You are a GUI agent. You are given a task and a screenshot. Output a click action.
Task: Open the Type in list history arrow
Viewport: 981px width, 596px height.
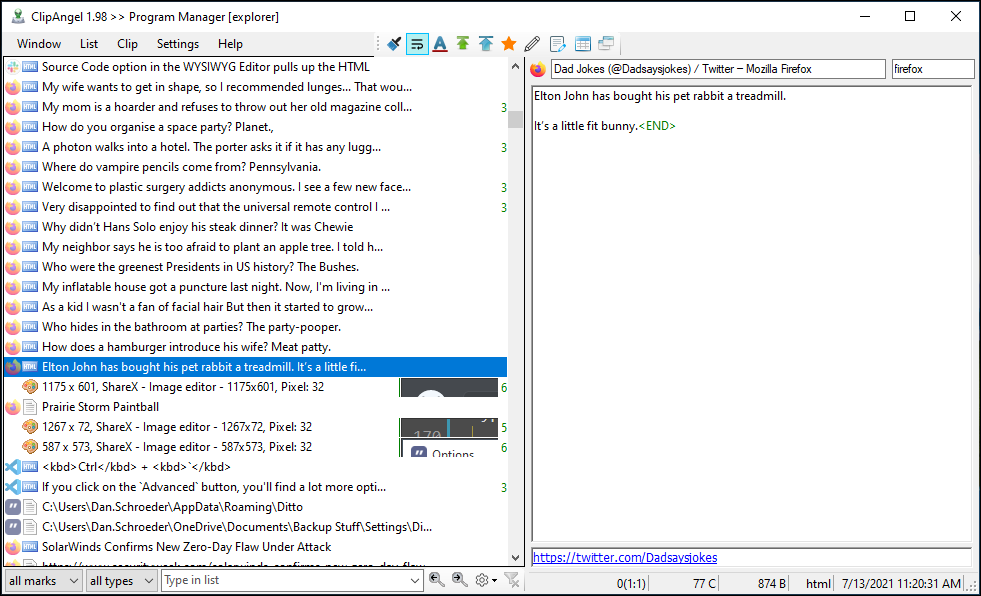point(414,580)
